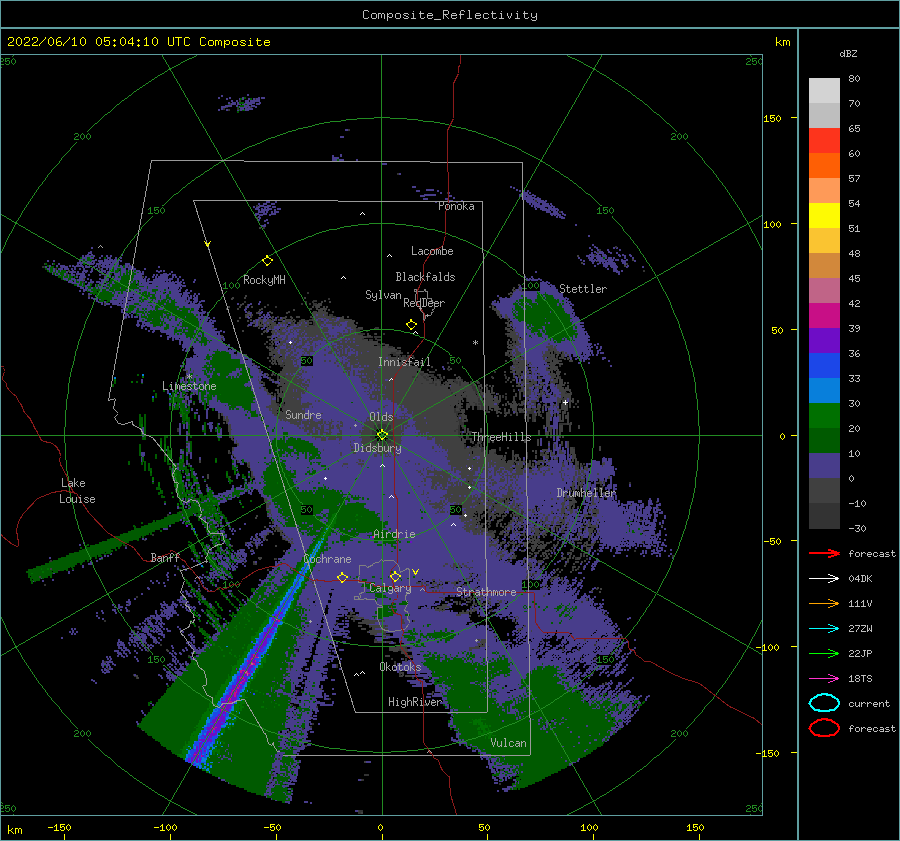Pick the orange 57-60 dBZ swatch
Screen dimensions: 900x841
(824, 166)
